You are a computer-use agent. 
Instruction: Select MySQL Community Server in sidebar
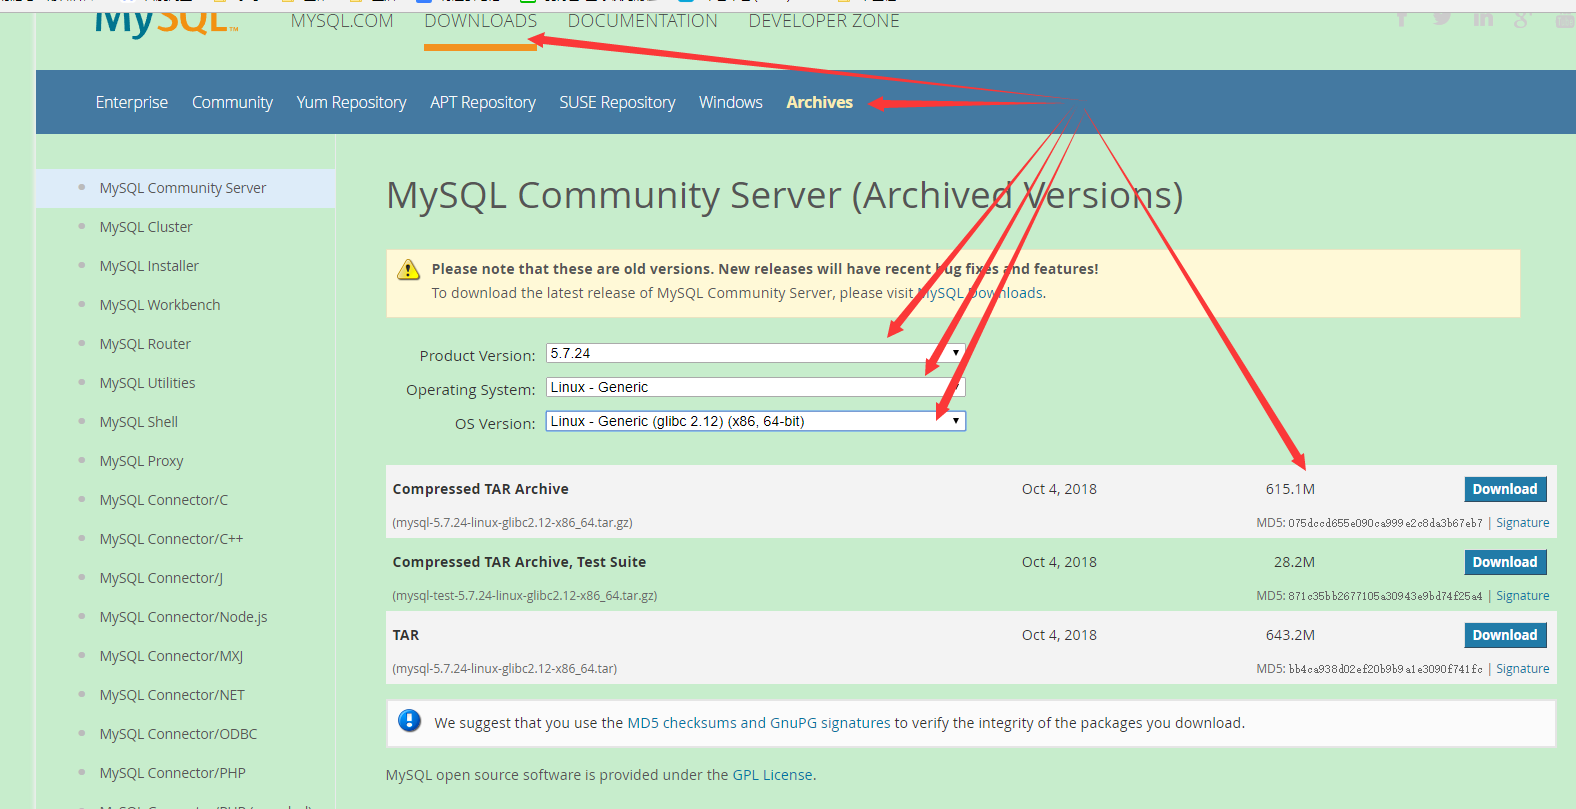coord(183,188)
